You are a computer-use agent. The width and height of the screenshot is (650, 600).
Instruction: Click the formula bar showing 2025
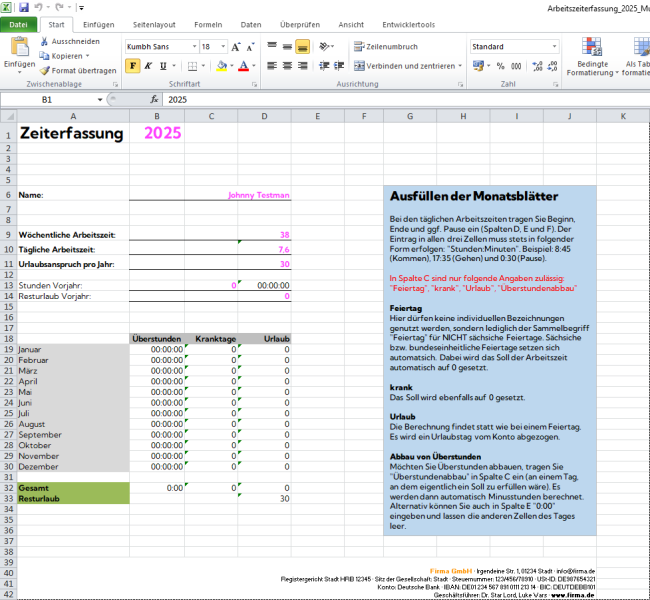tap(406, 100)
